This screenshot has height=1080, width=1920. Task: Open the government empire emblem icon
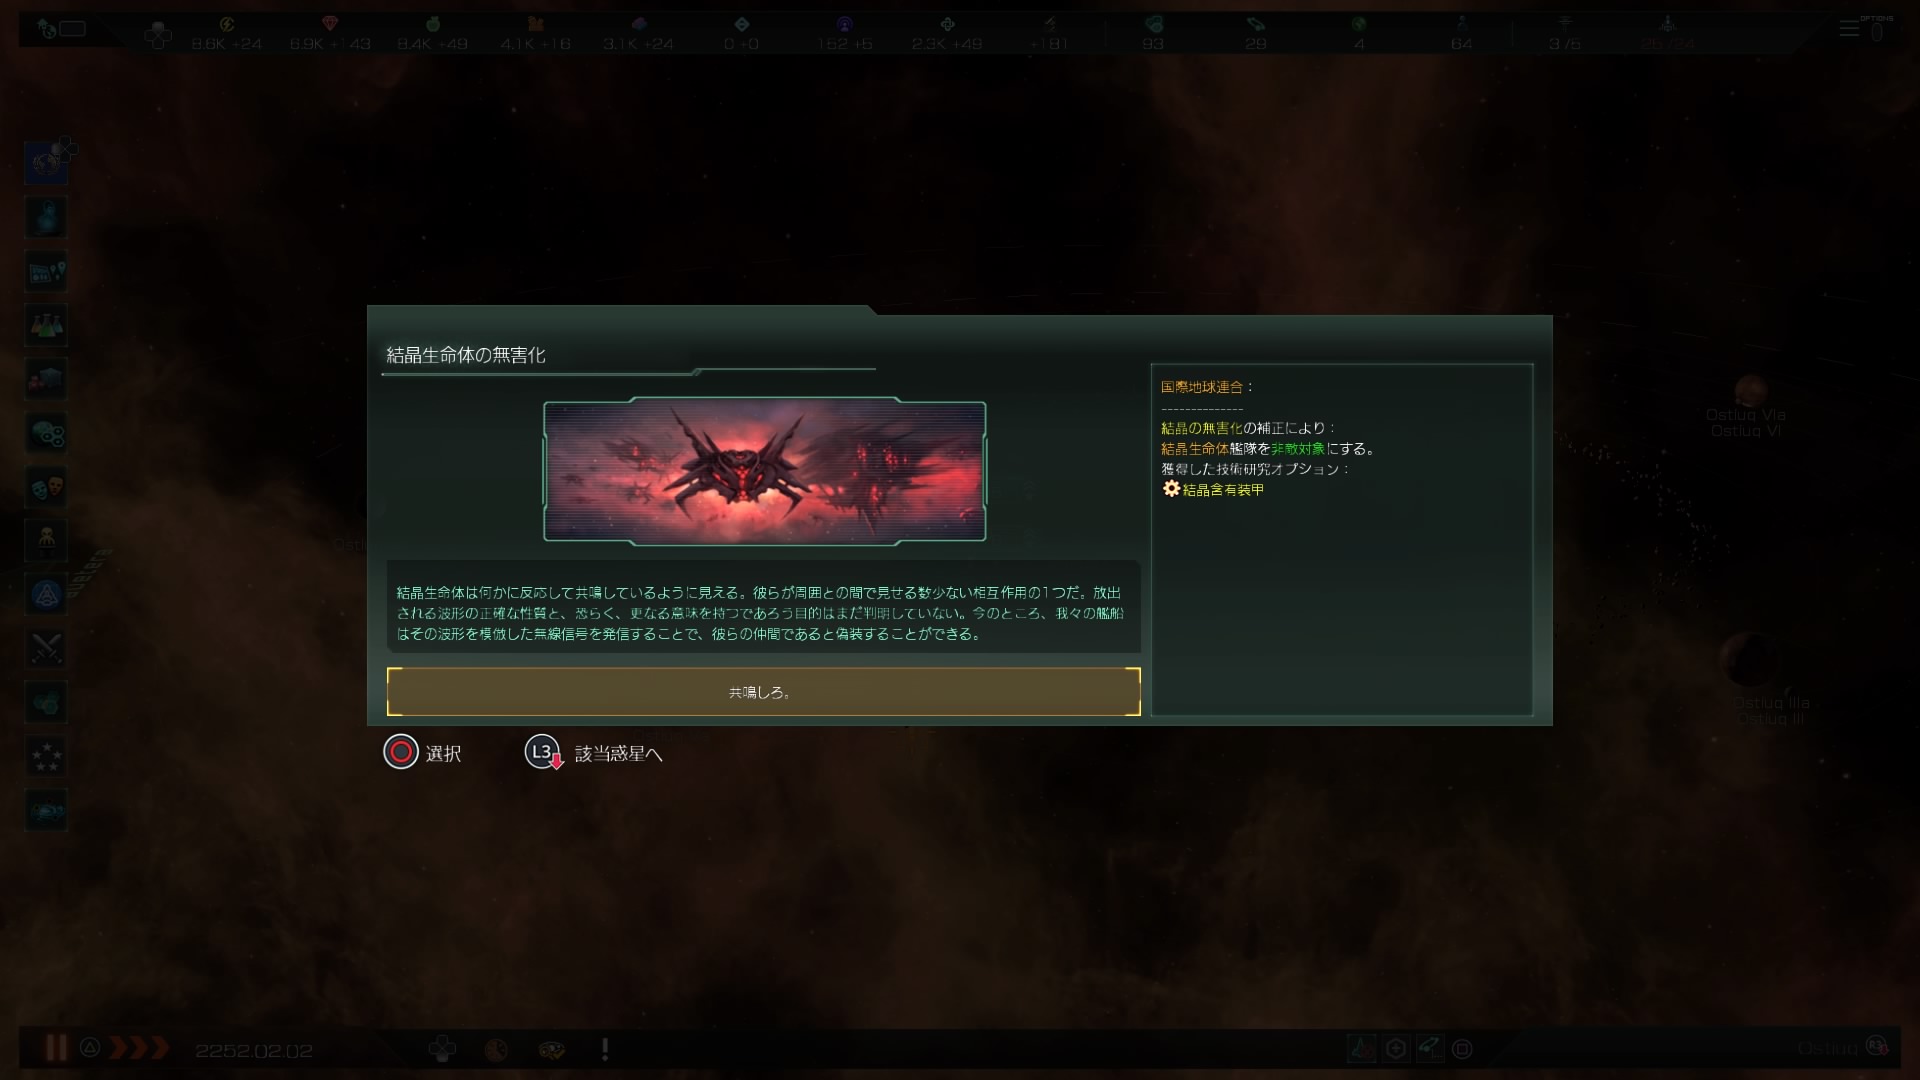coord(46,163)
